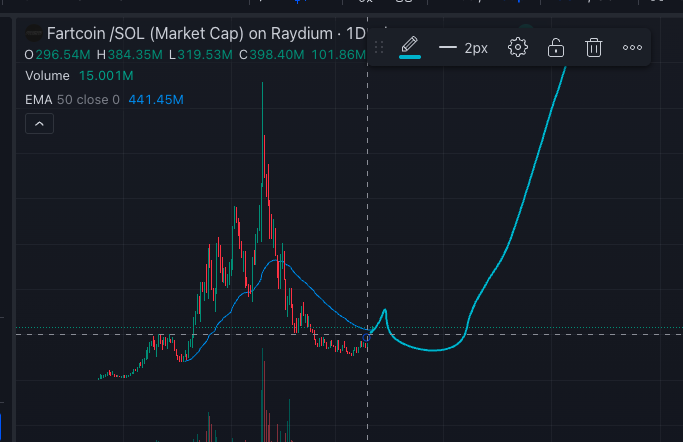The height and width of the screenshot is (442, 683).
Task: Delete the drawing with trash icon
Action: (x=593, y=47)
